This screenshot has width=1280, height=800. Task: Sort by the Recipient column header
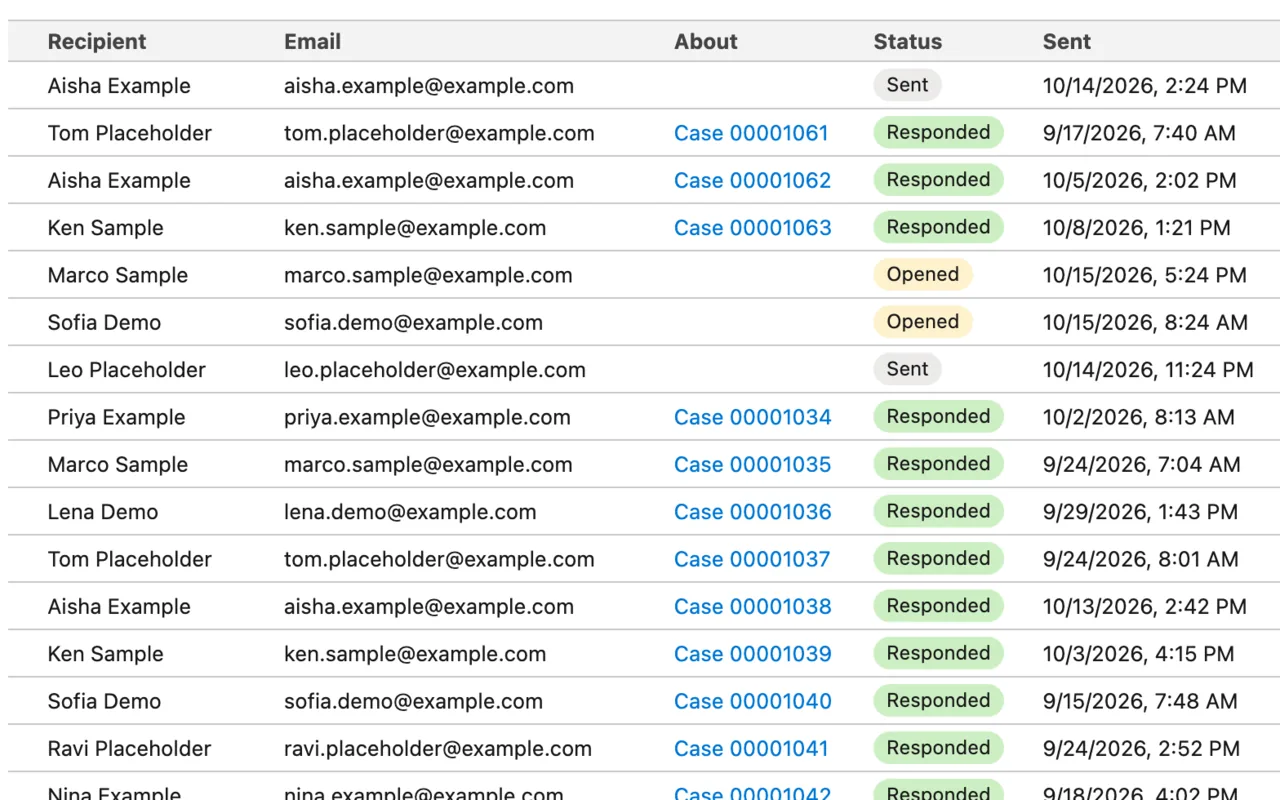(x=97, y=42)
